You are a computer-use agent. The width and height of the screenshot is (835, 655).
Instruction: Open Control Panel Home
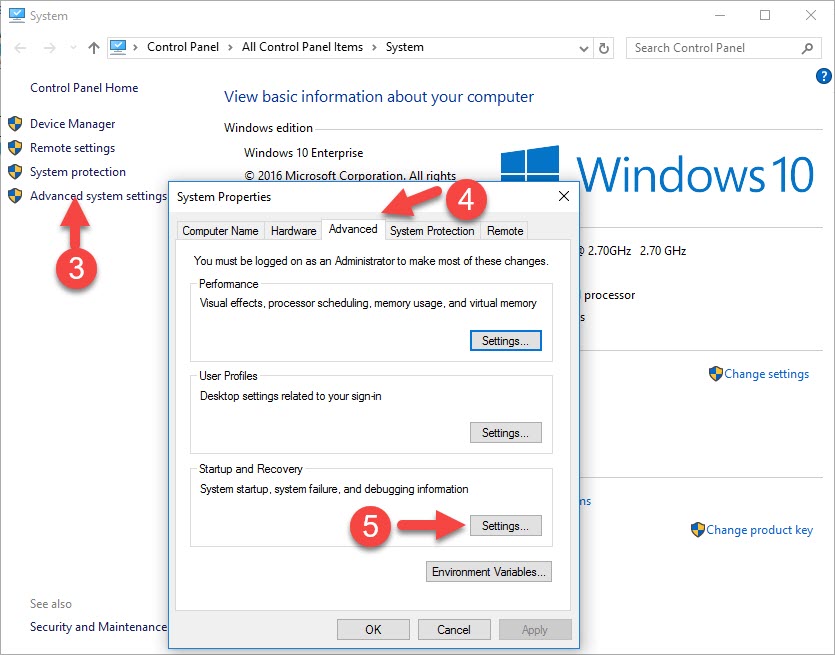pyautogui.click(x=84, y=88)
